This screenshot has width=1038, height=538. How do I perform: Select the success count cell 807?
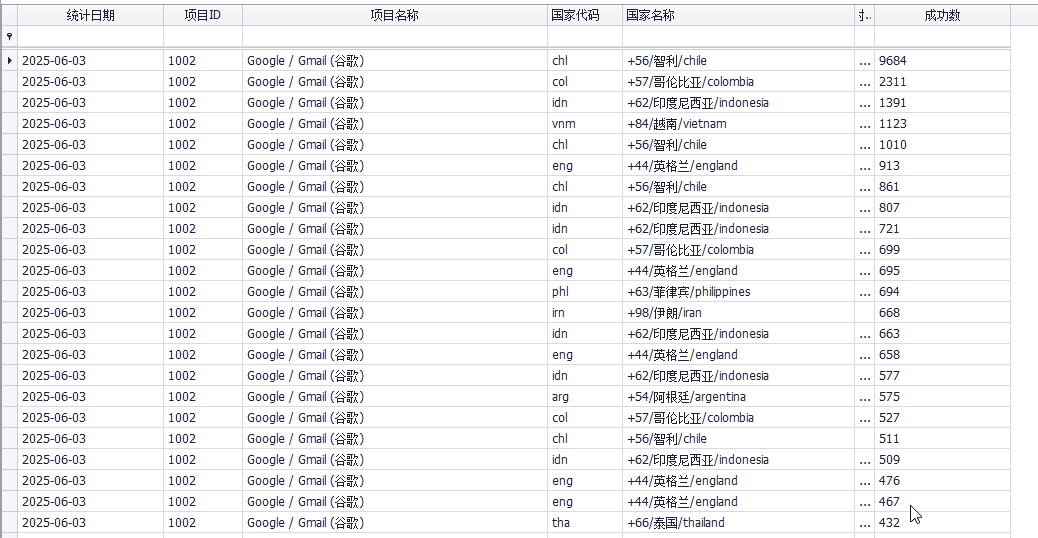pos(942,208)
